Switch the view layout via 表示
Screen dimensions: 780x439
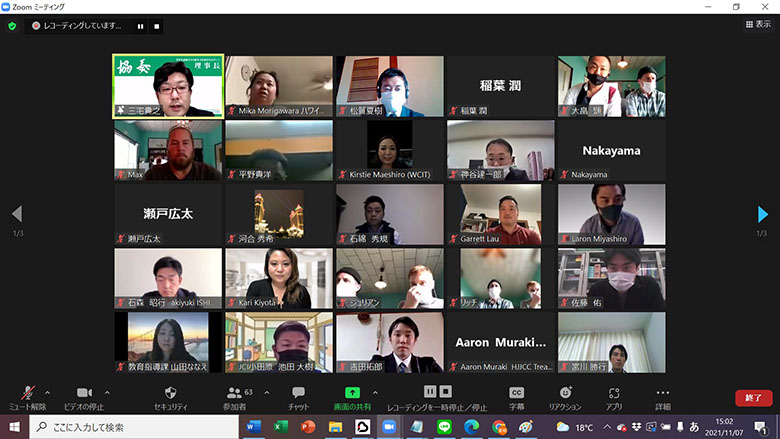click(x=756, y=24)
